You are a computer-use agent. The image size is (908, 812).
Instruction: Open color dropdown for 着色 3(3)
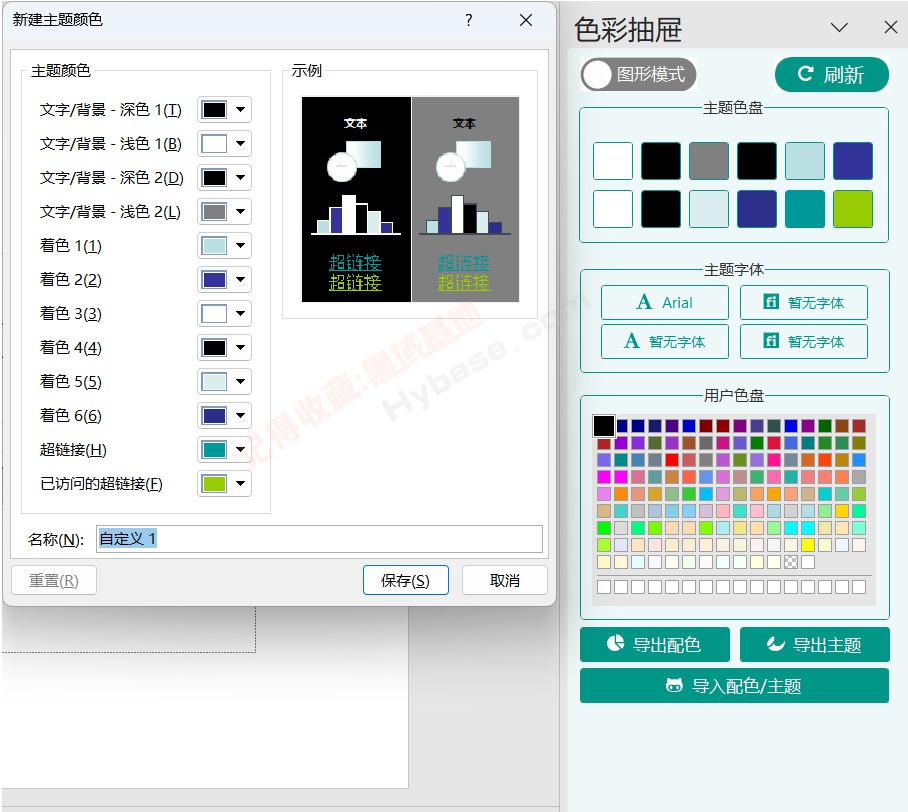[x=225, y=314]
